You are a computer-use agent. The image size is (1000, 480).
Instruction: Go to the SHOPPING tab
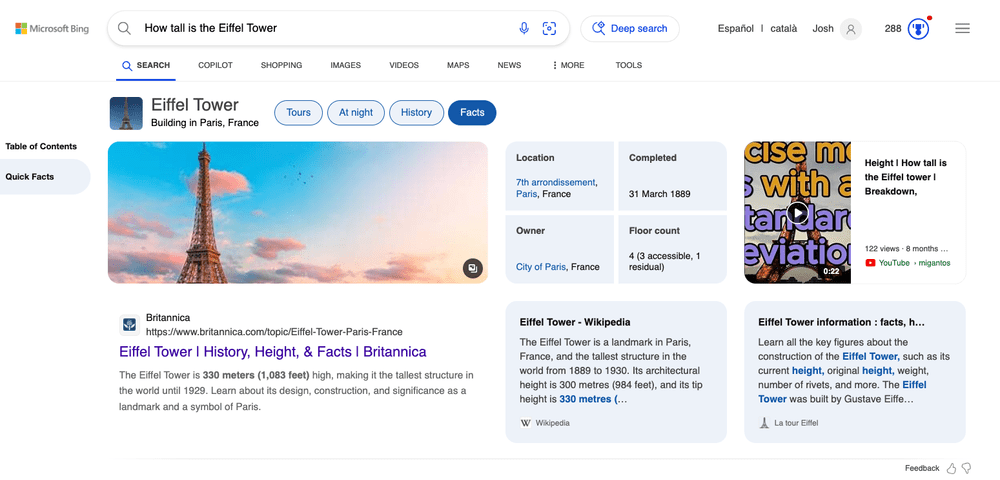[x=281, y=65]
